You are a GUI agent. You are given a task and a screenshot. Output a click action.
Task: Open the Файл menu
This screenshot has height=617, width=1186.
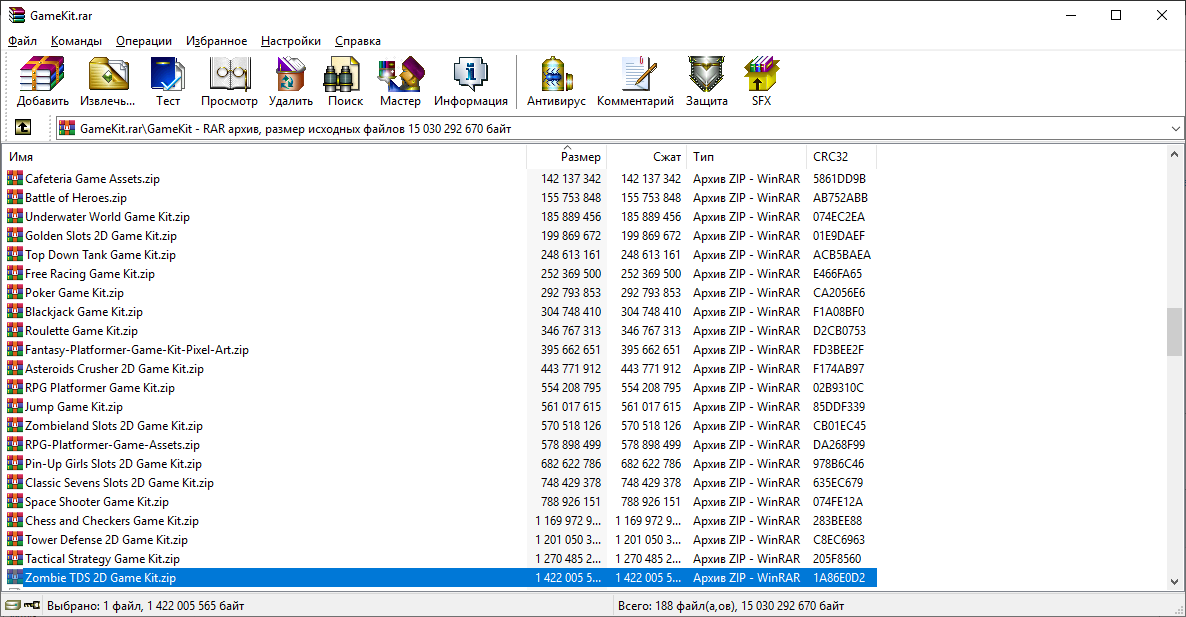22,41
